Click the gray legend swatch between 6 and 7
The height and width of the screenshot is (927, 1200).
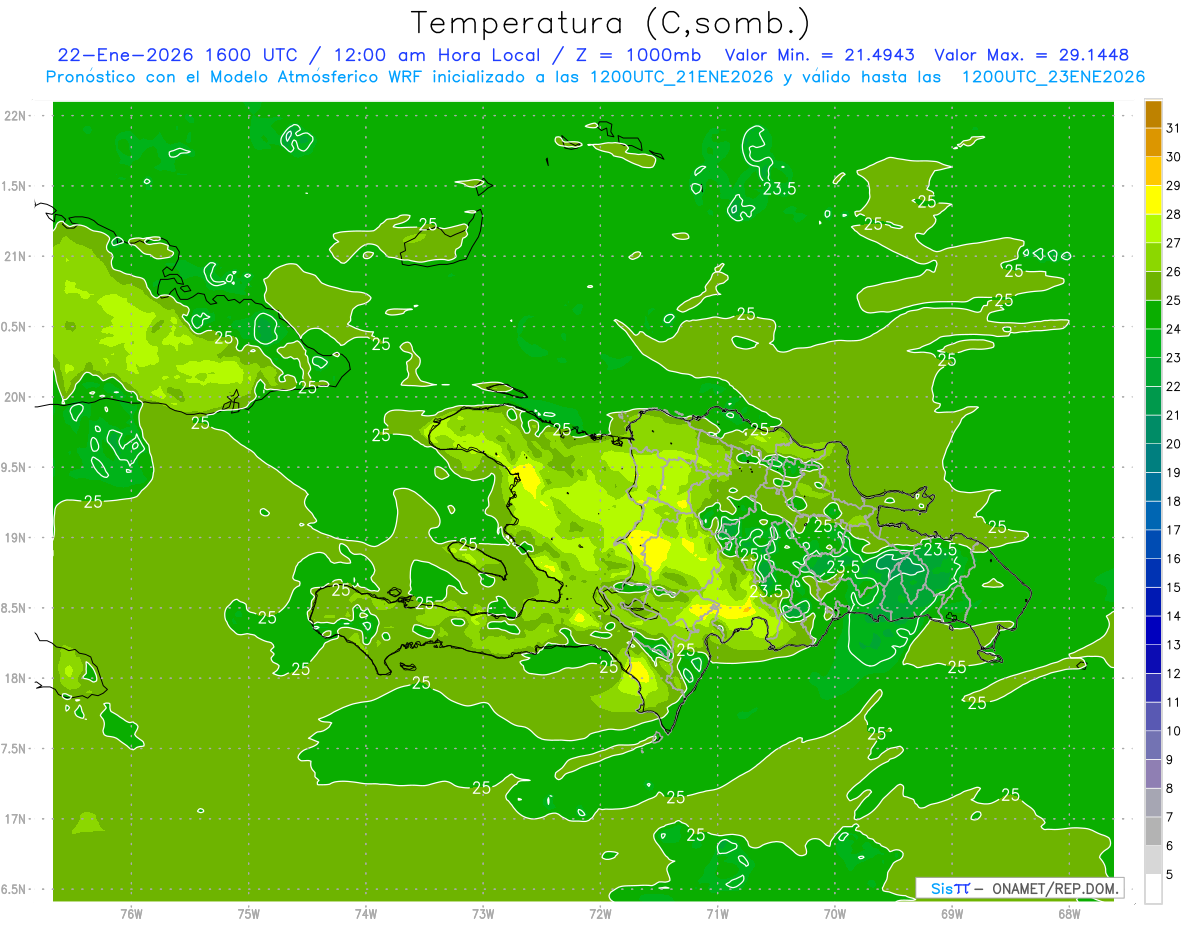[1153, 831]
